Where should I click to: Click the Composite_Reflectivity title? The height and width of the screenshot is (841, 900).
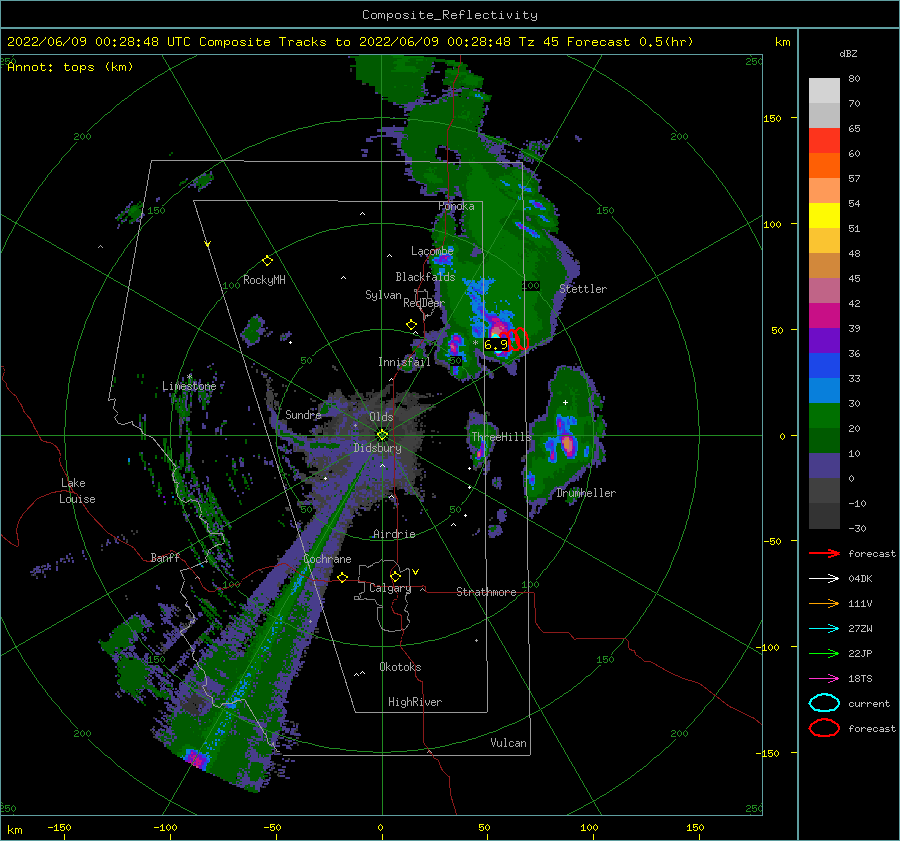click(450, 15)
